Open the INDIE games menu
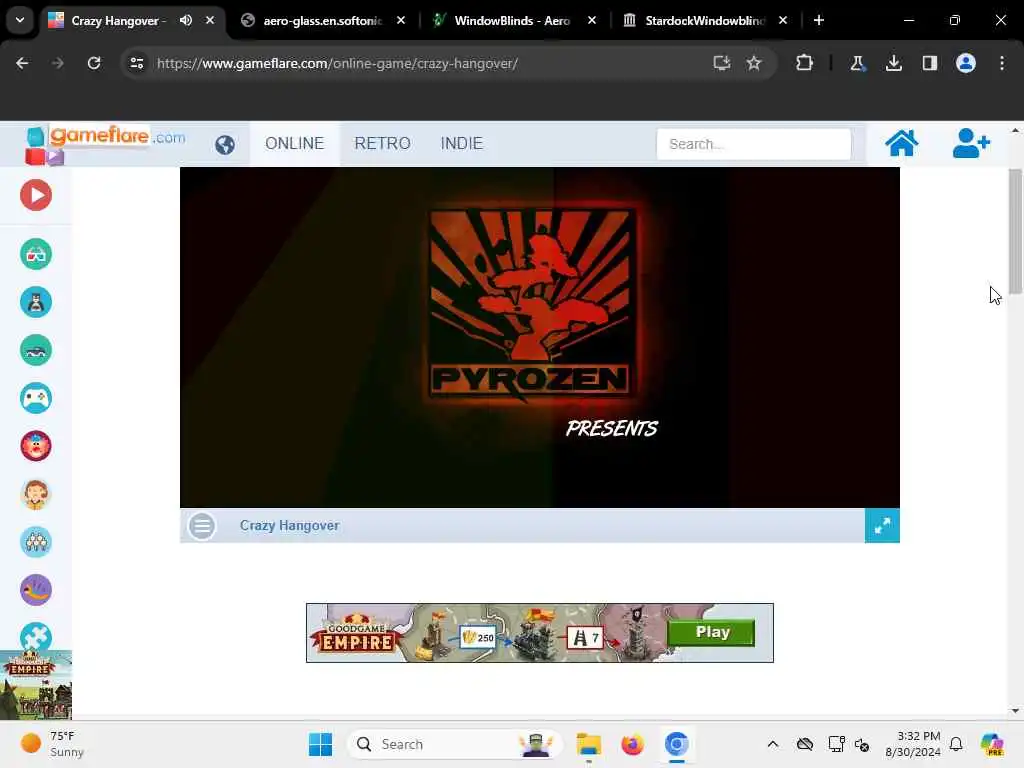Image resolution: width=1024 pixels, height=768 pixels. [x=462, y=144]
